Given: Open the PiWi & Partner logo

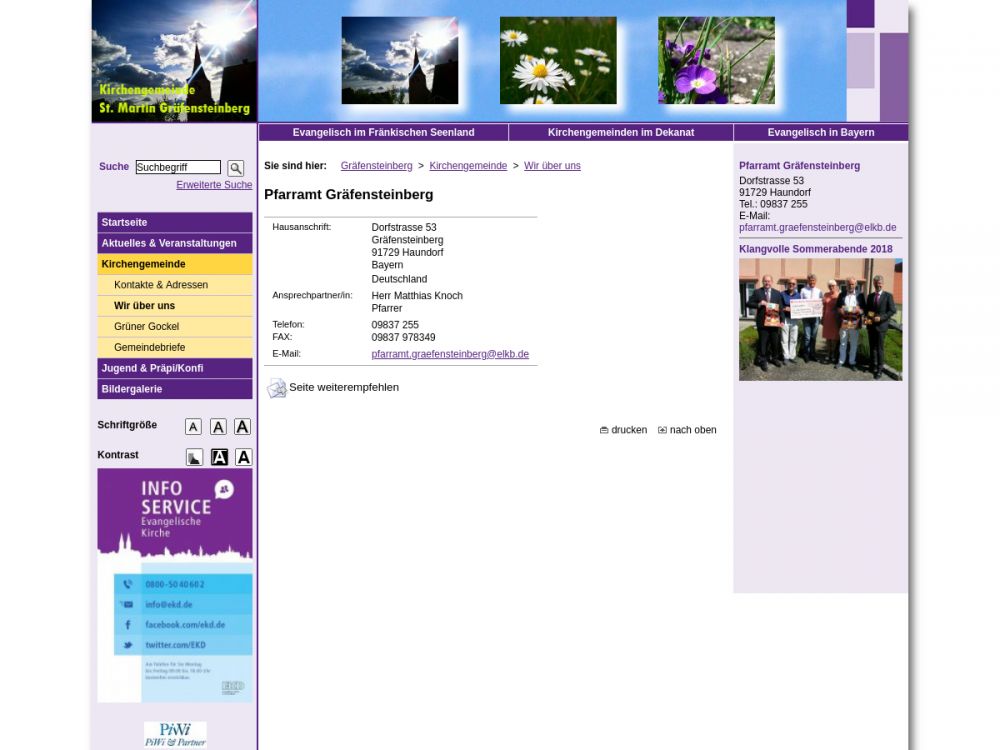Looking at the screenshot, I should [175, 735].
